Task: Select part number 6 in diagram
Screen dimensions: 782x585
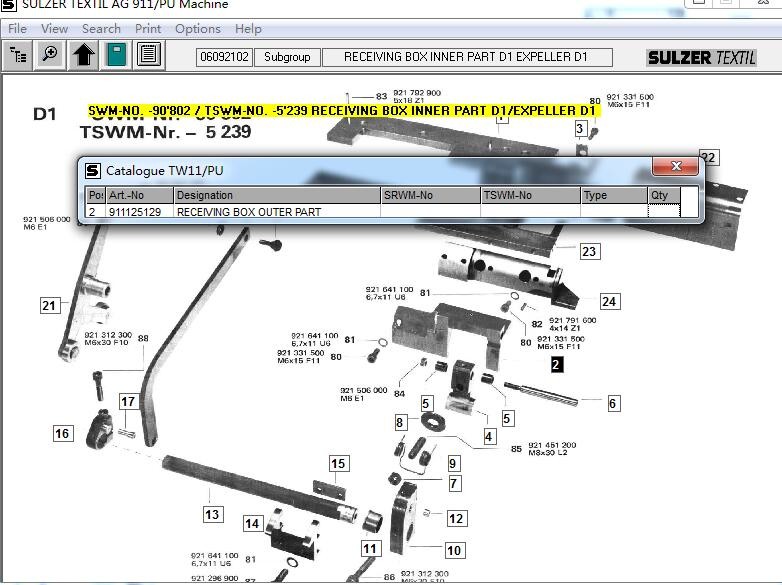Action: [613, 403]
